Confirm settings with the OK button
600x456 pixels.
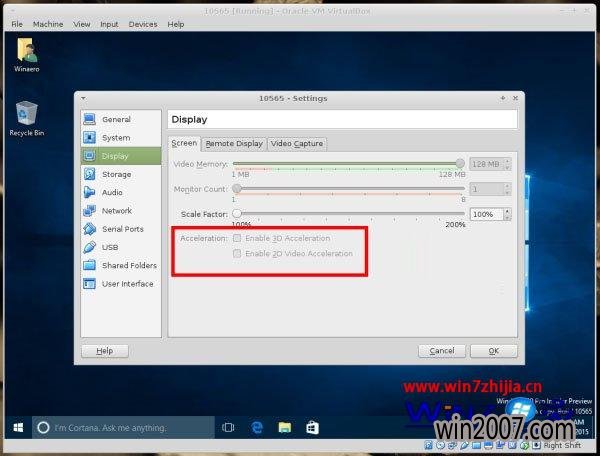click(494, 351)
